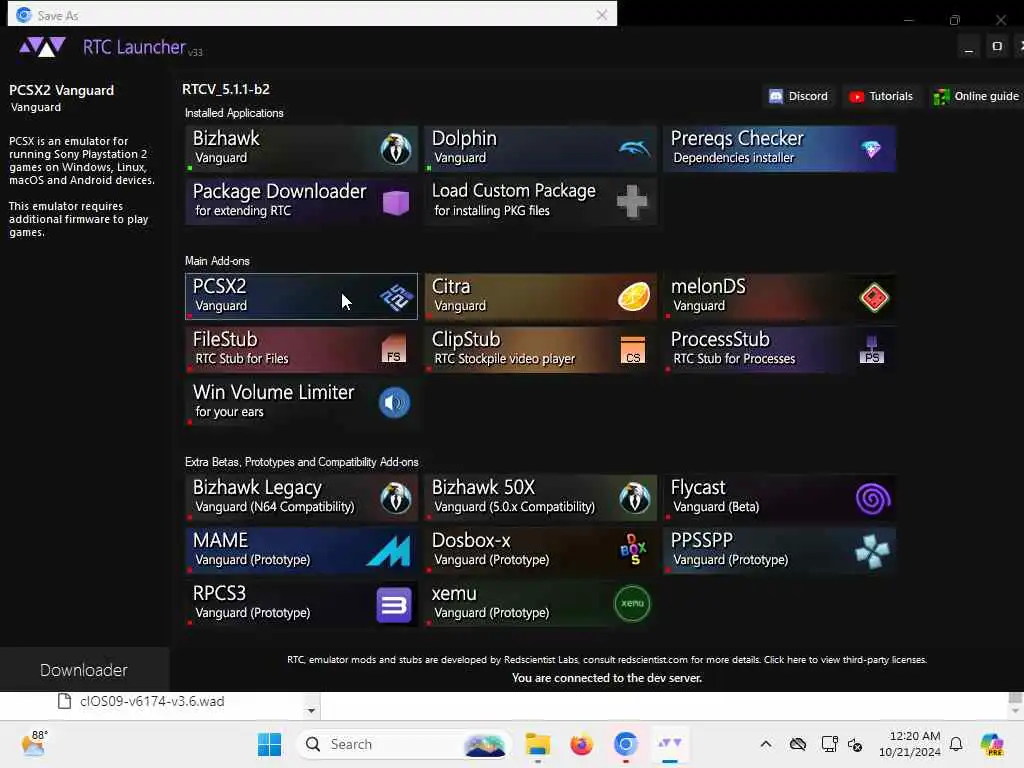Open the weather widget showing 88°
Image resolution: width=1024 pixels, height=768 pixels.
pyautogui.click(x=34, y=743)
